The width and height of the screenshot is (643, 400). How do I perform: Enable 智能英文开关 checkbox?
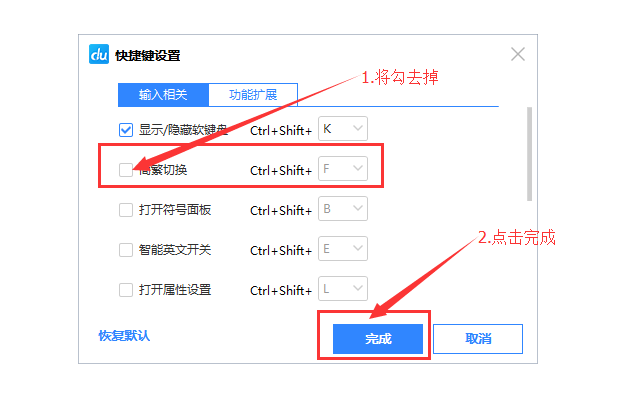click(x=126, y=250)
